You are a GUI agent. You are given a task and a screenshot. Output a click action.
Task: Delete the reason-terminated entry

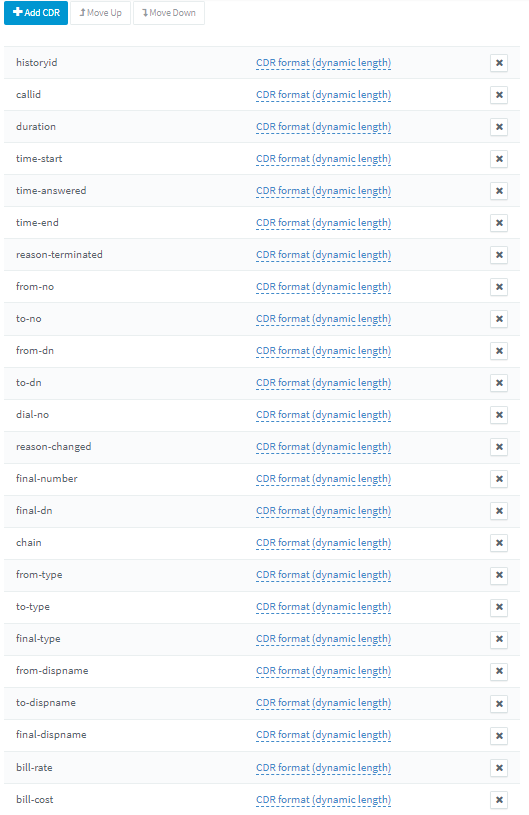point(499,255)
